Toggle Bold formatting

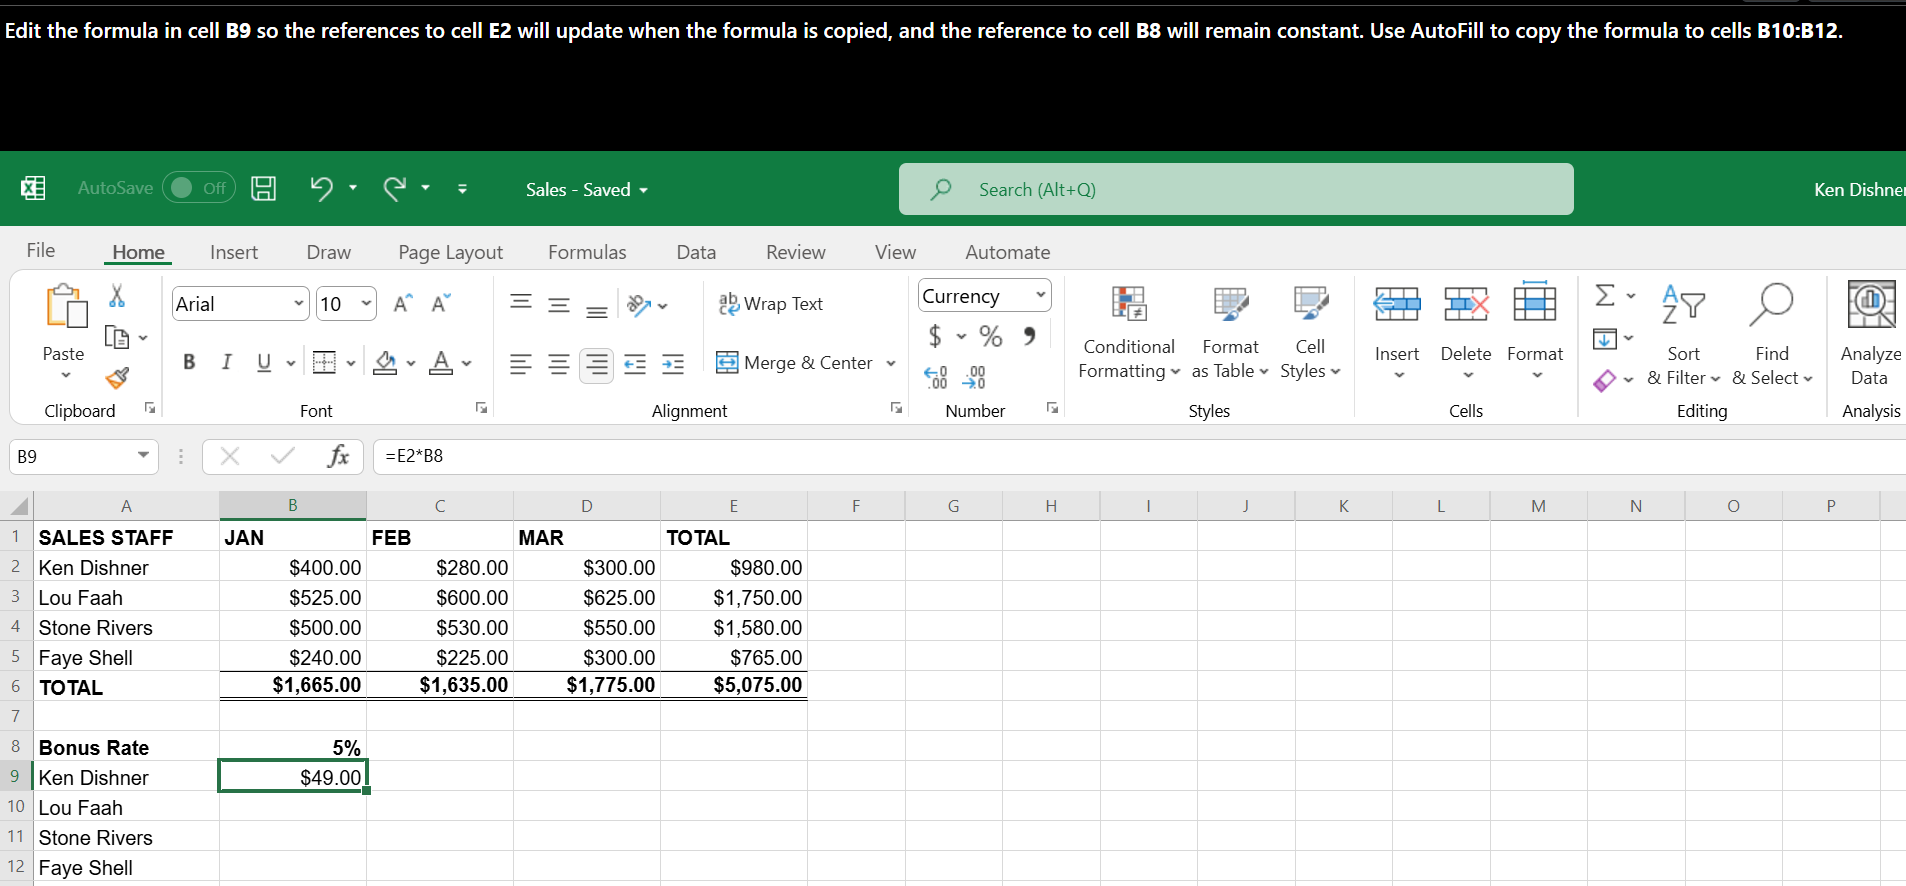tap(189, 362)
